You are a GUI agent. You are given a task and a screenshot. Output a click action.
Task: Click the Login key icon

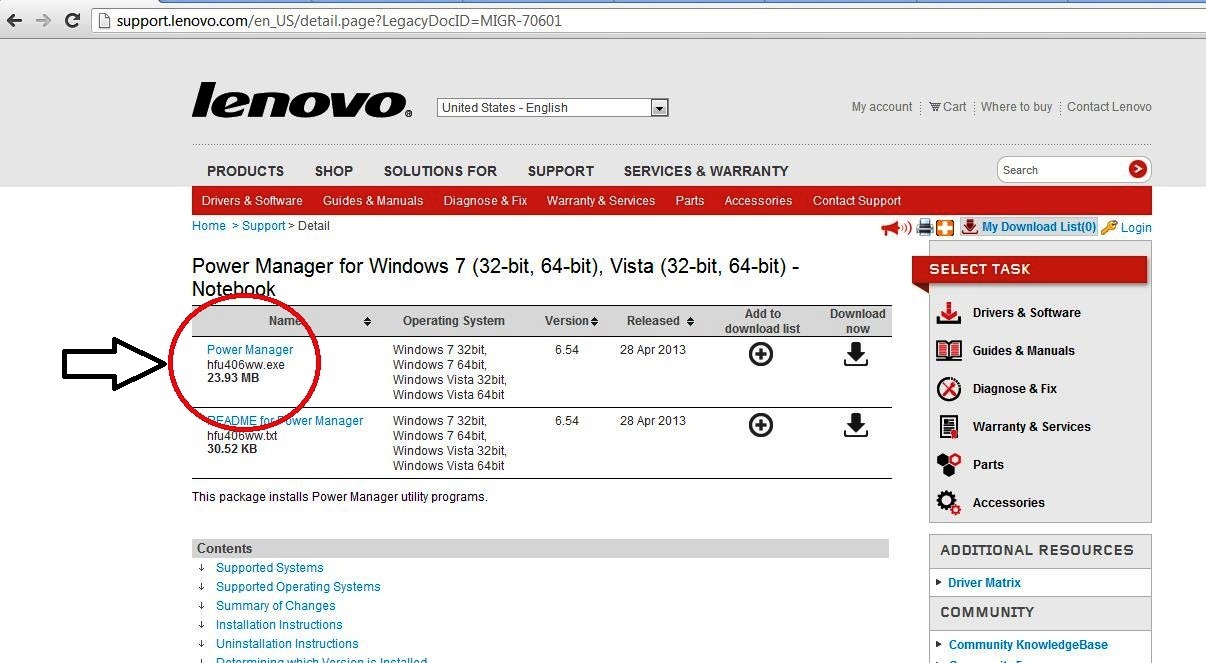[x=1109, y=228]
